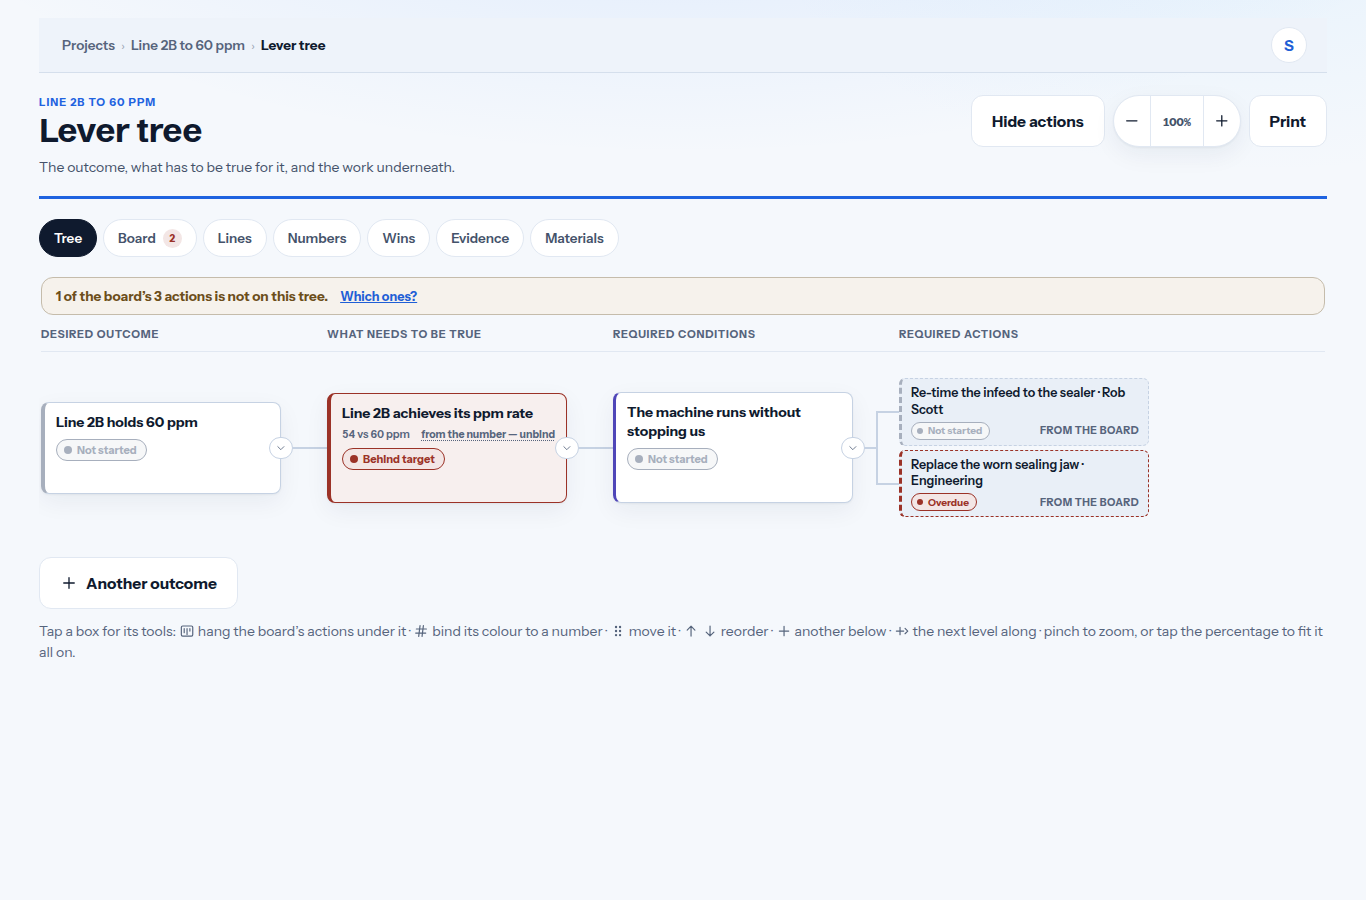Click the Overdue status pill

943,502
